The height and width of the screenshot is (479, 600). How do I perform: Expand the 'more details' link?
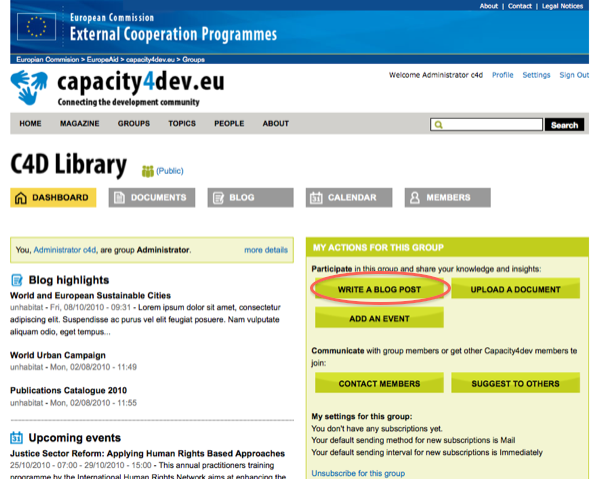[265, 249]
